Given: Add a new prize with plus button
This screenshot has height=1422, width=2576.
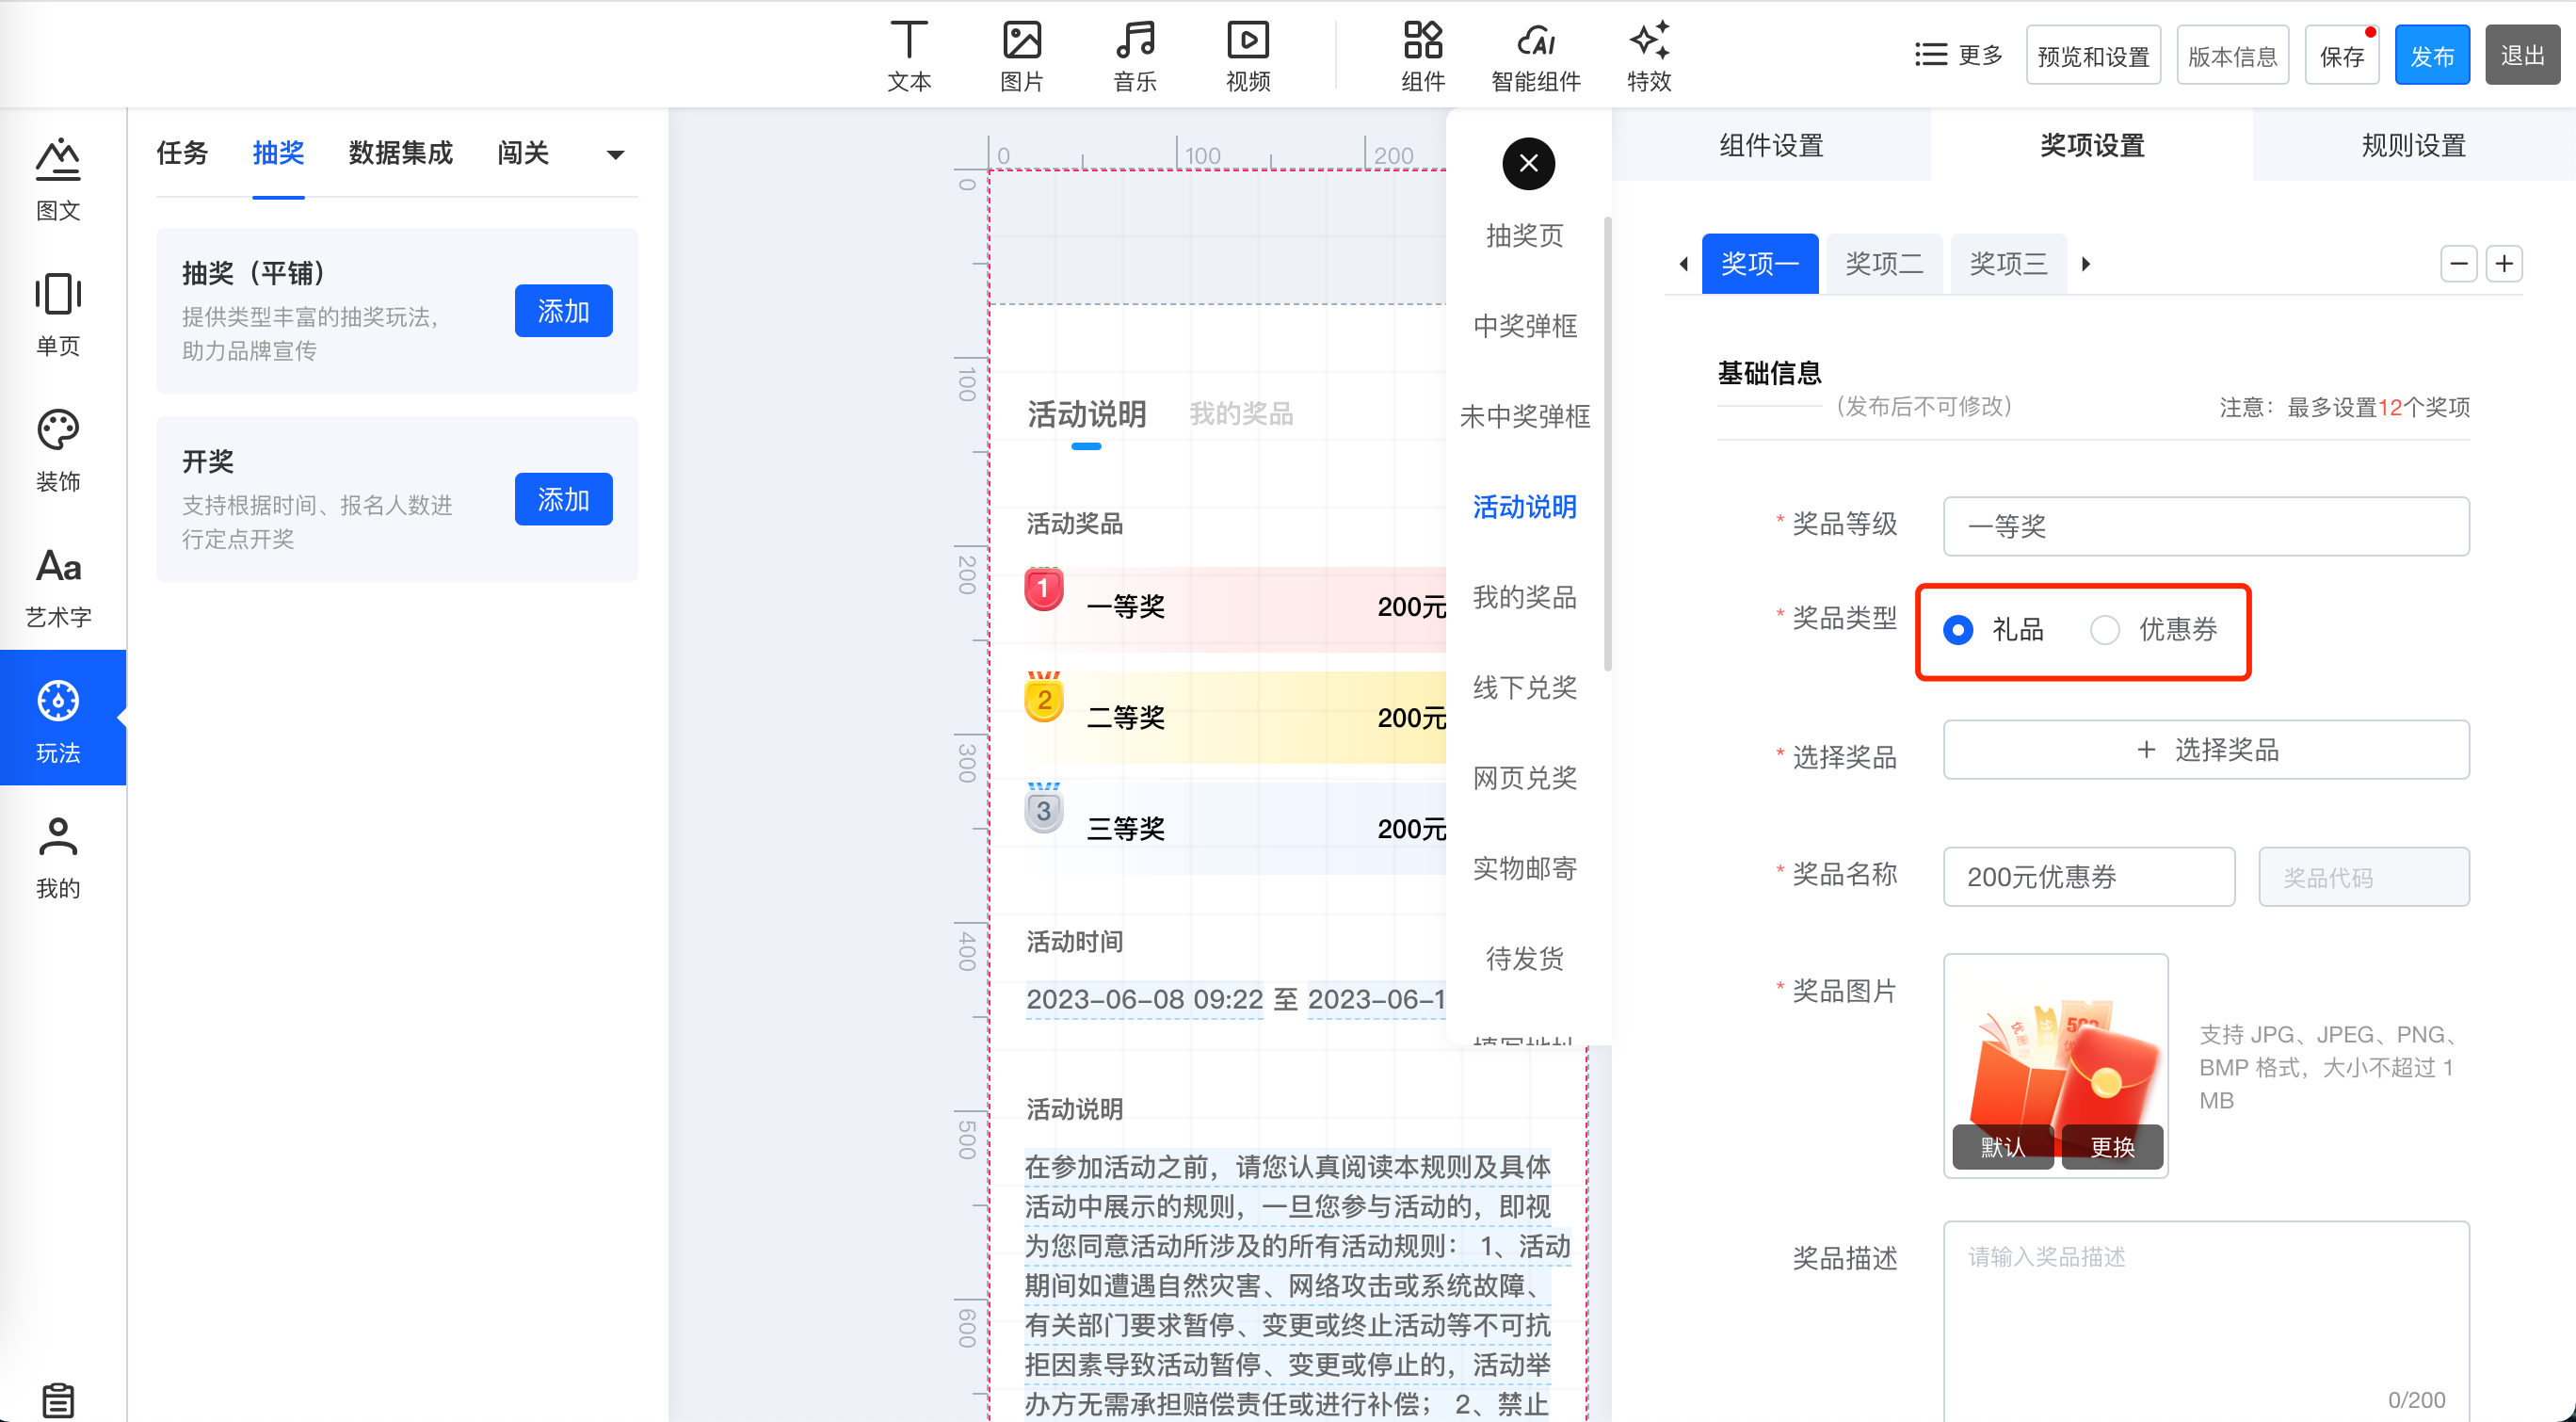Looking at the screenshot, I should (2504, 264).
